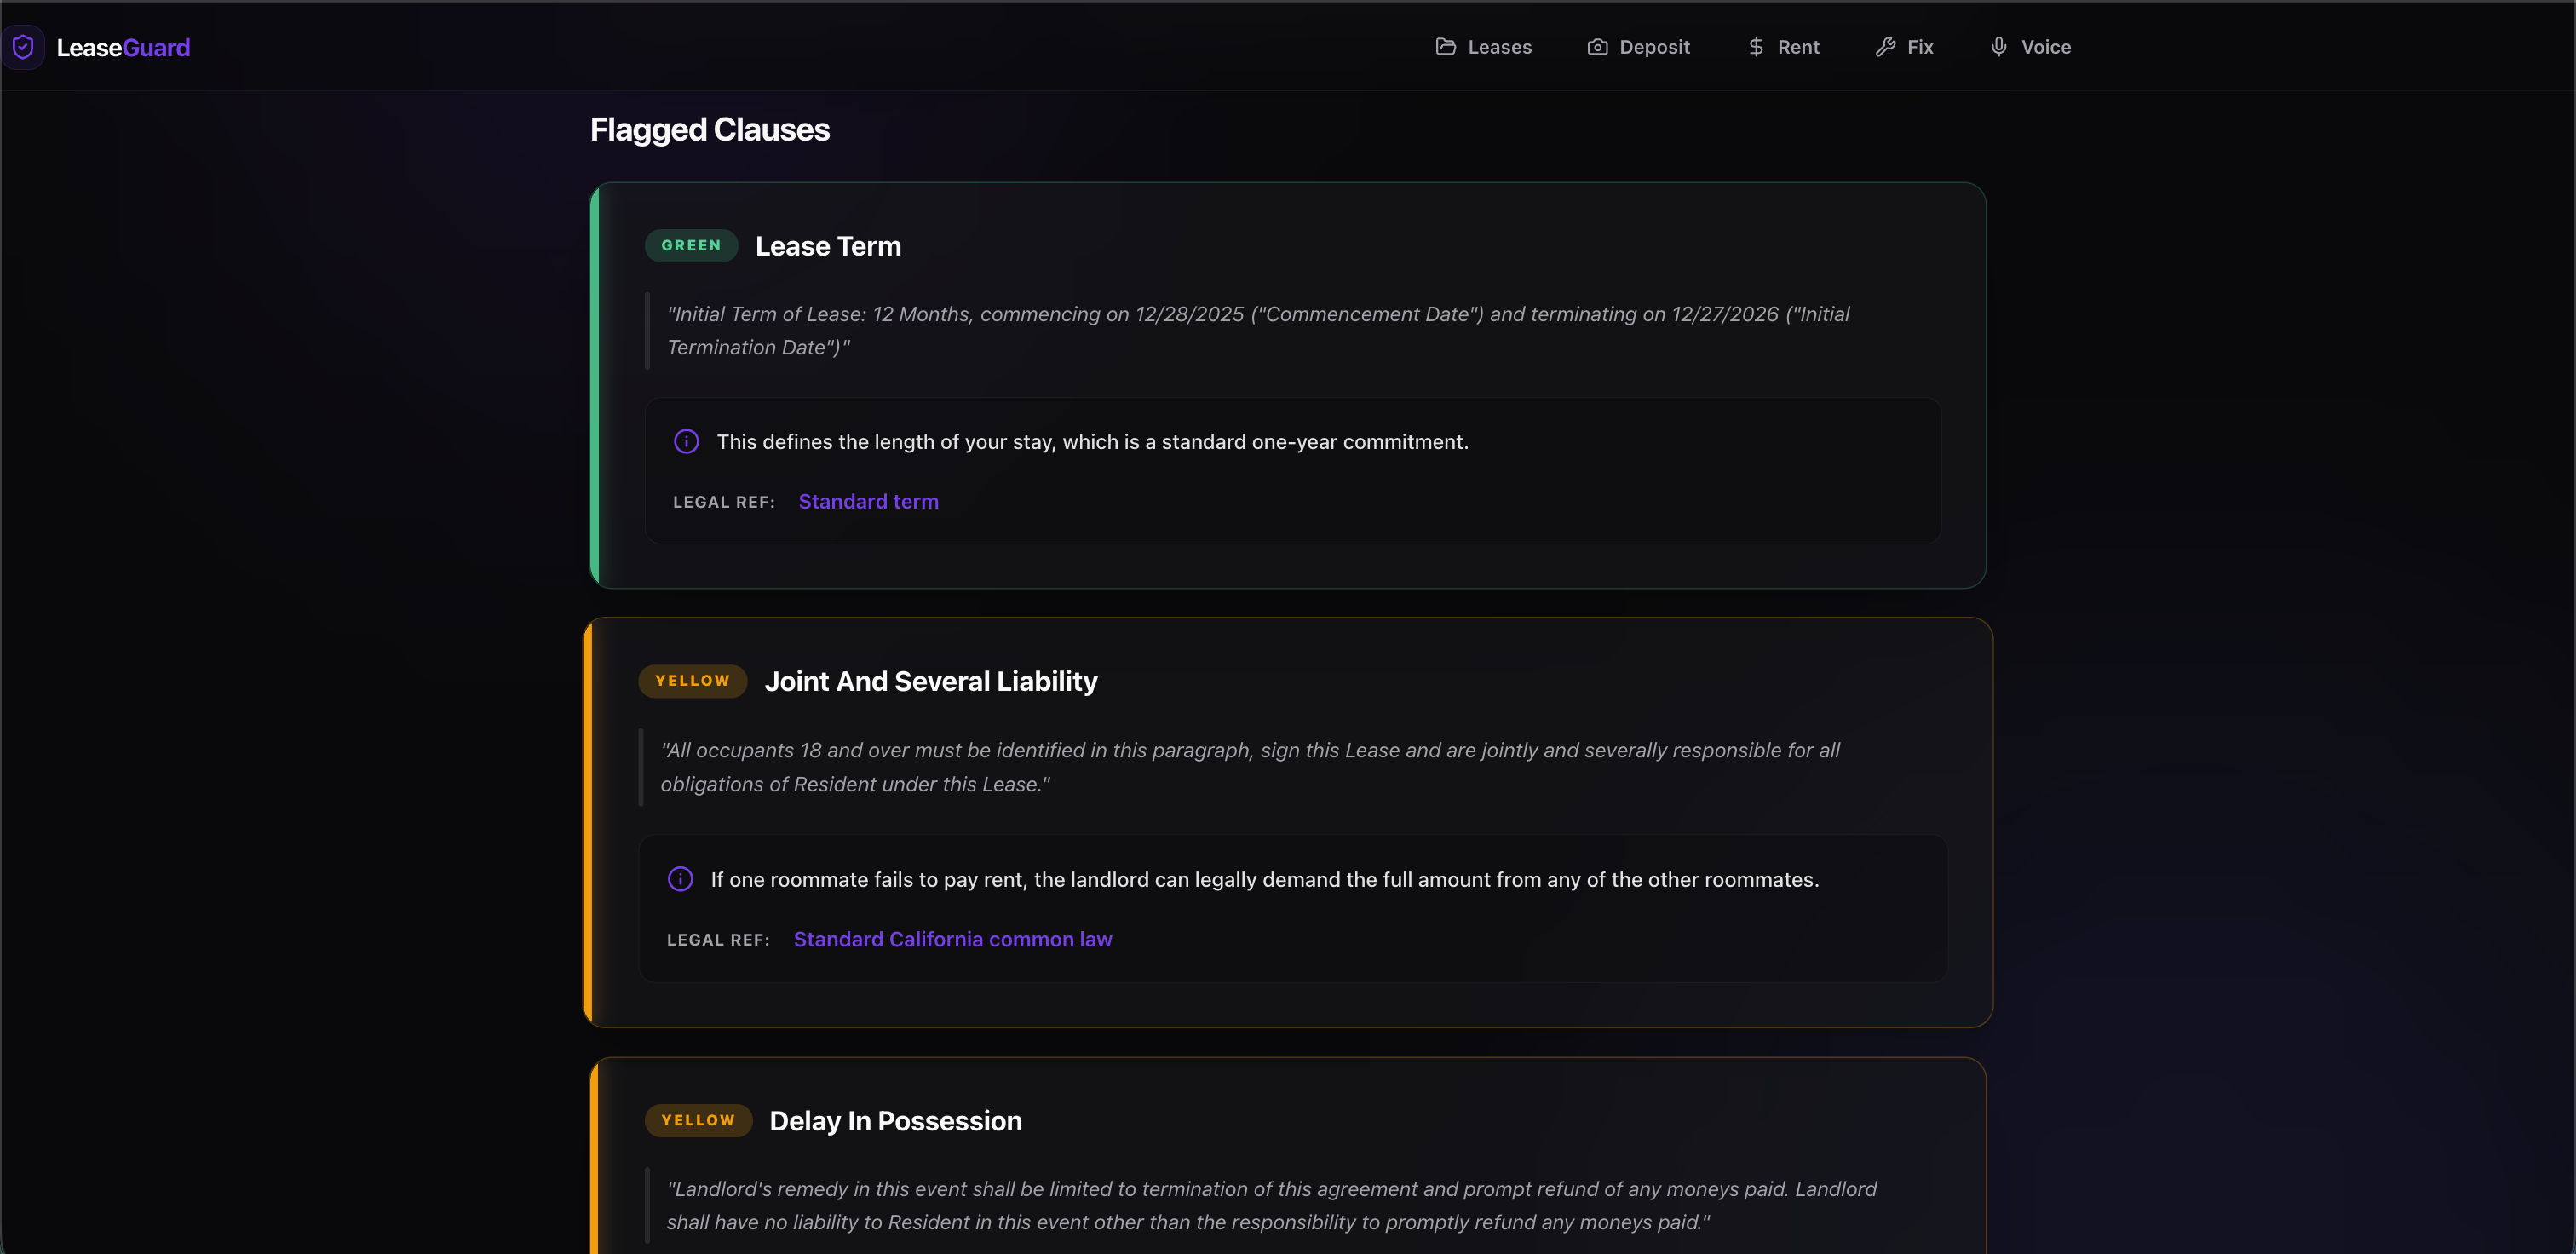This screenshot has height=1254, width=2576.
Task: Open the Rent section
Action: point(1798,47)
